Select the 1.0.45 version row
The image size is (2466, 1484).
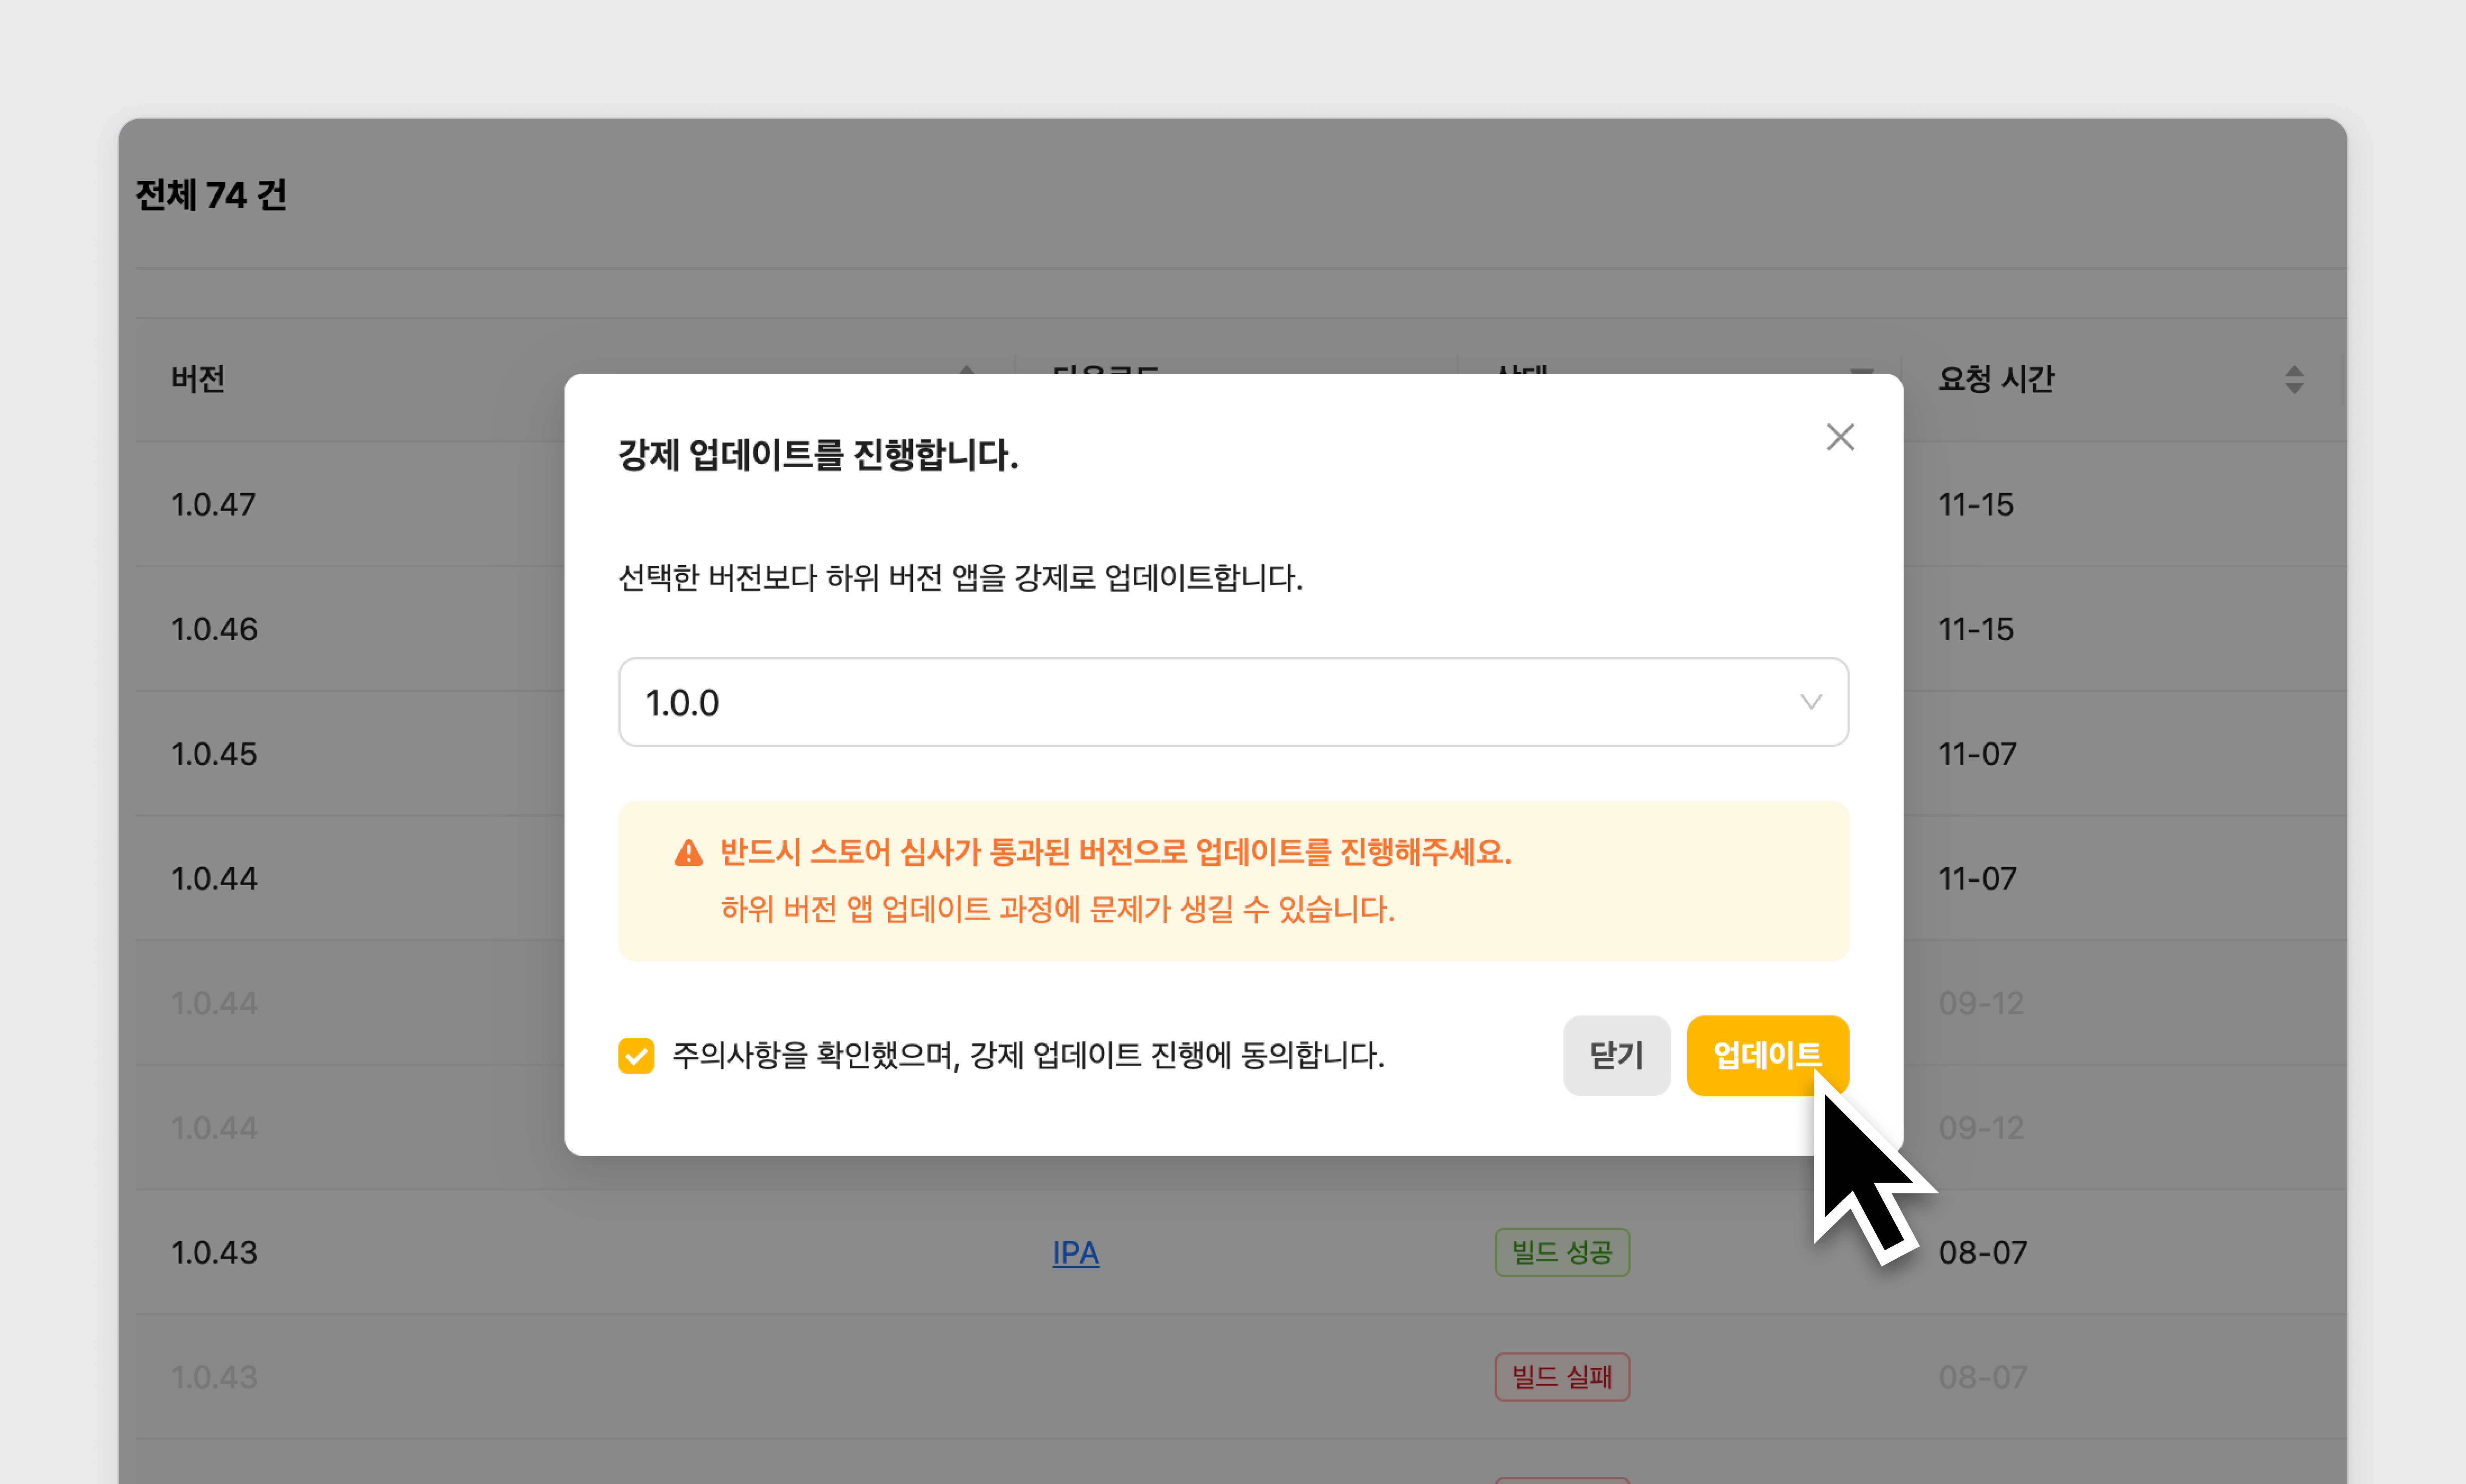(x=214, y=754)
